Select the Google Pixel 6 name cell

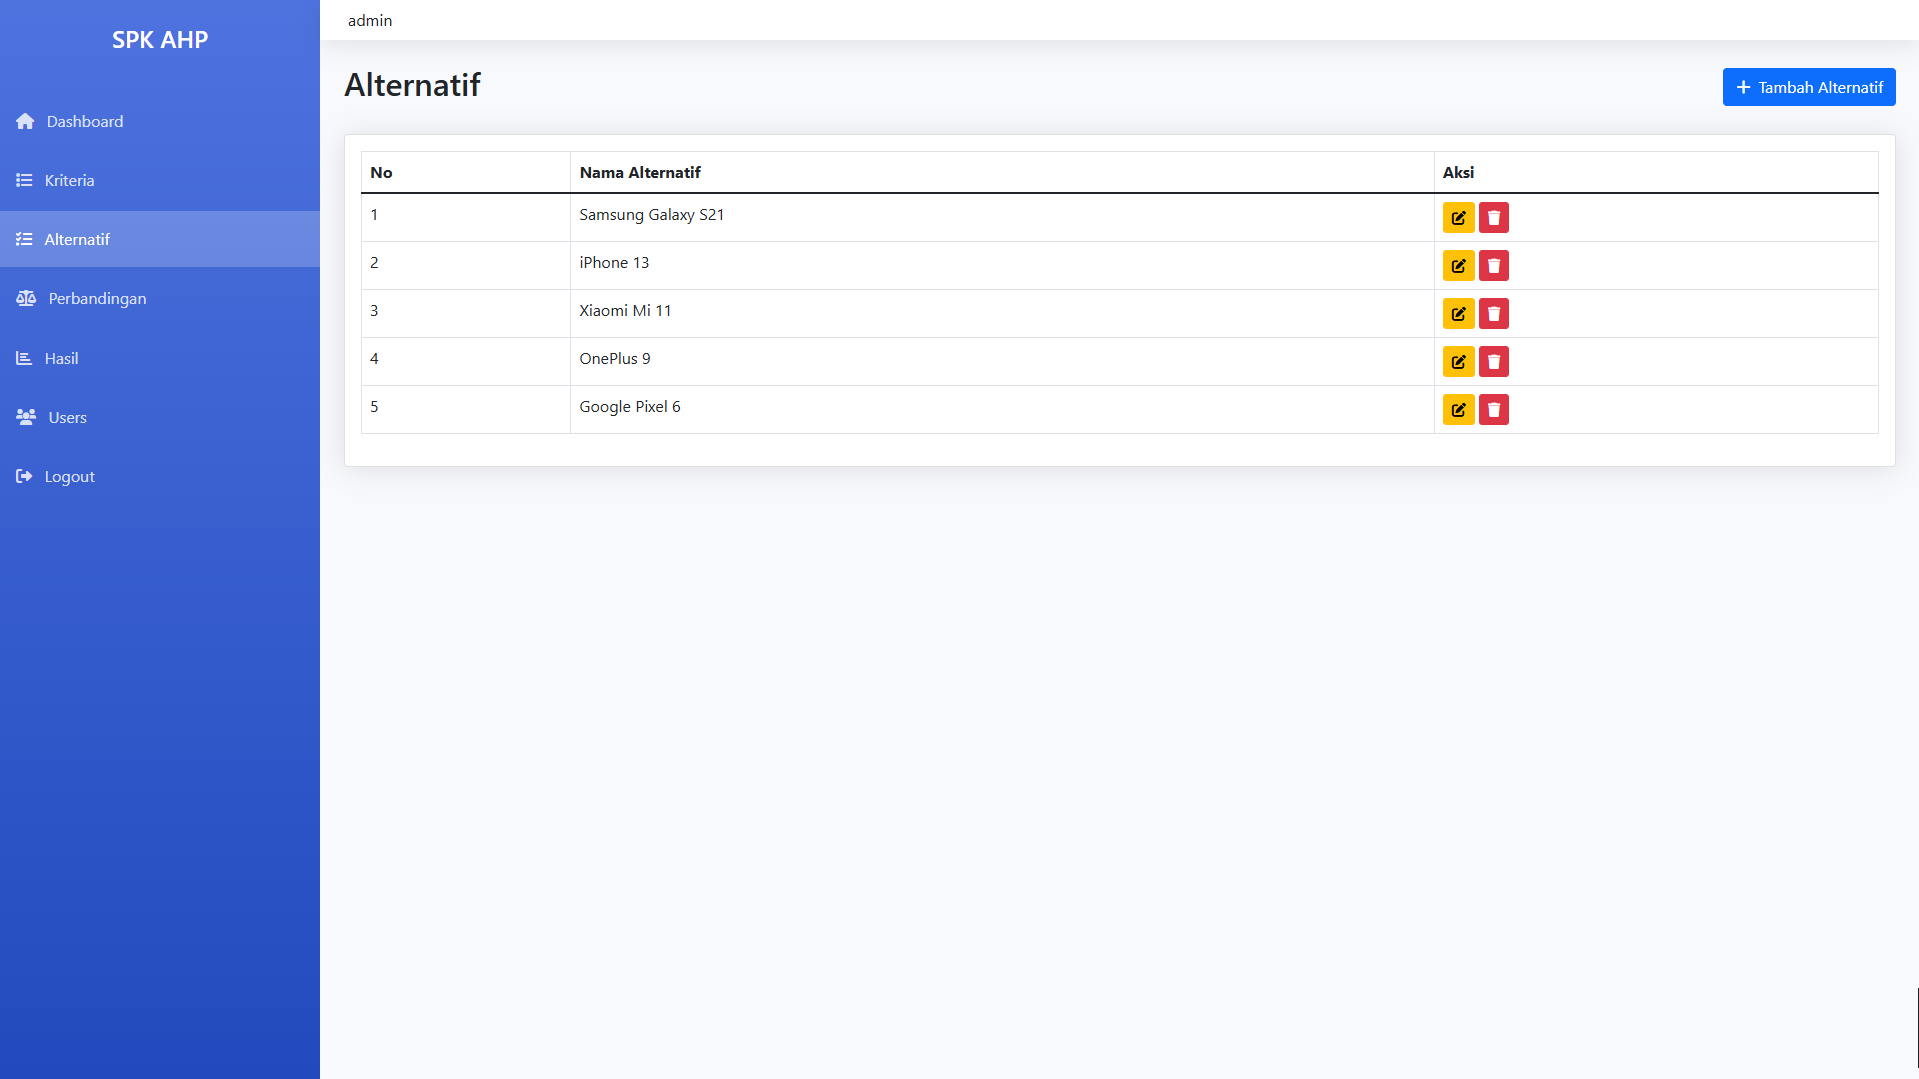tap(1002, 409)
